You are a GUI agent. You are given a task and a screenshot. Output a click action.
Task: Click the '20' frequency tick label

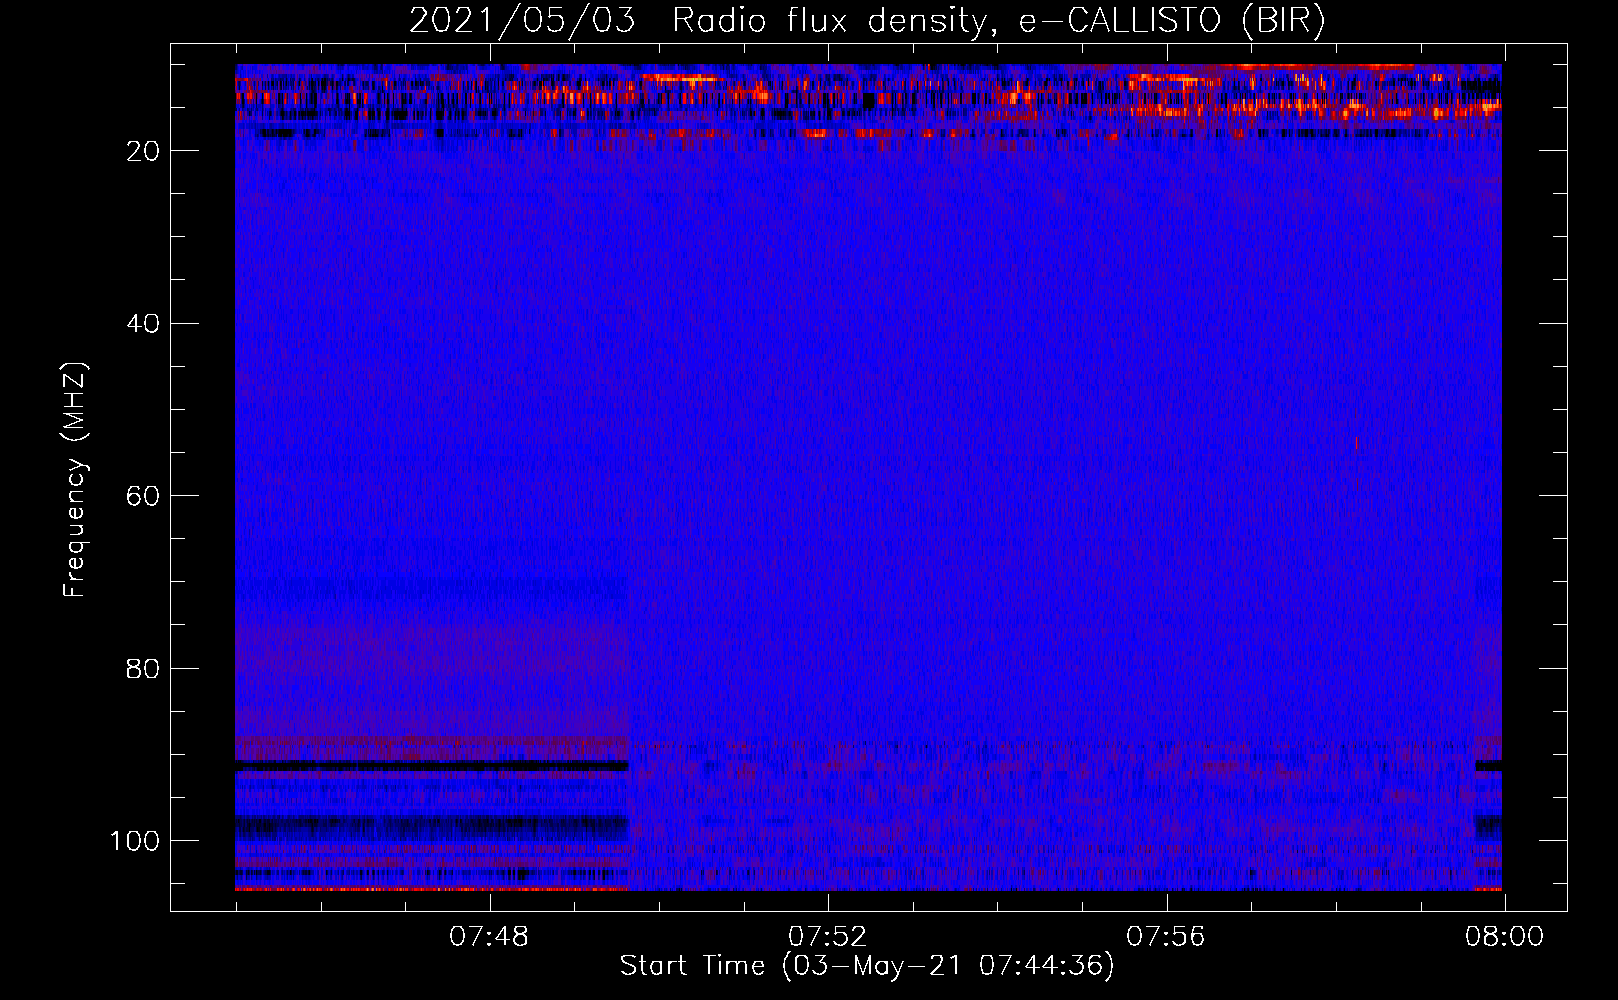tap(144, 151)
